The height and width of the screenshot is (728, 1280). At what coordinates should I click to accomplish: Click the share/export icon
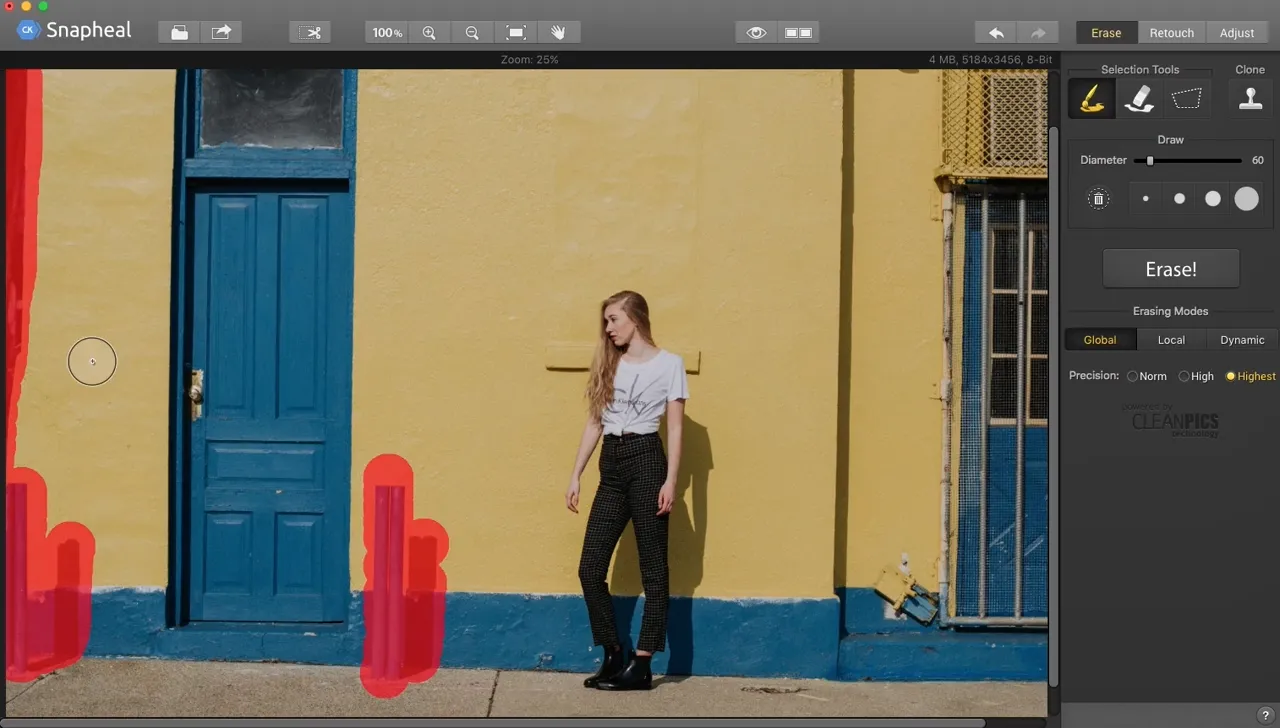221,32
